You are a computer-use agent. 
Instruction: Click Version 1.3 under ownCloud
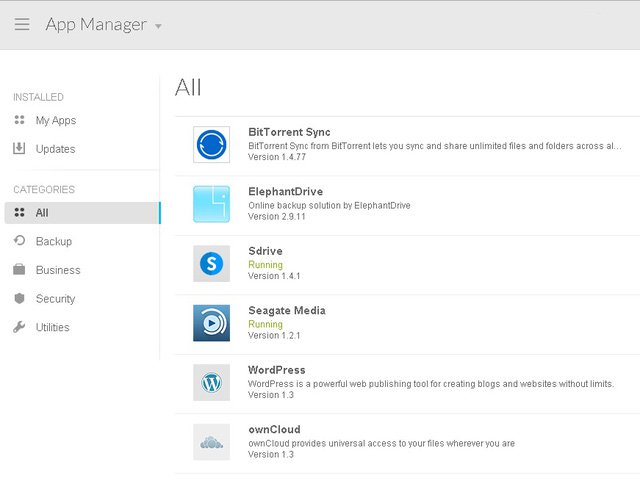[271, 454]
